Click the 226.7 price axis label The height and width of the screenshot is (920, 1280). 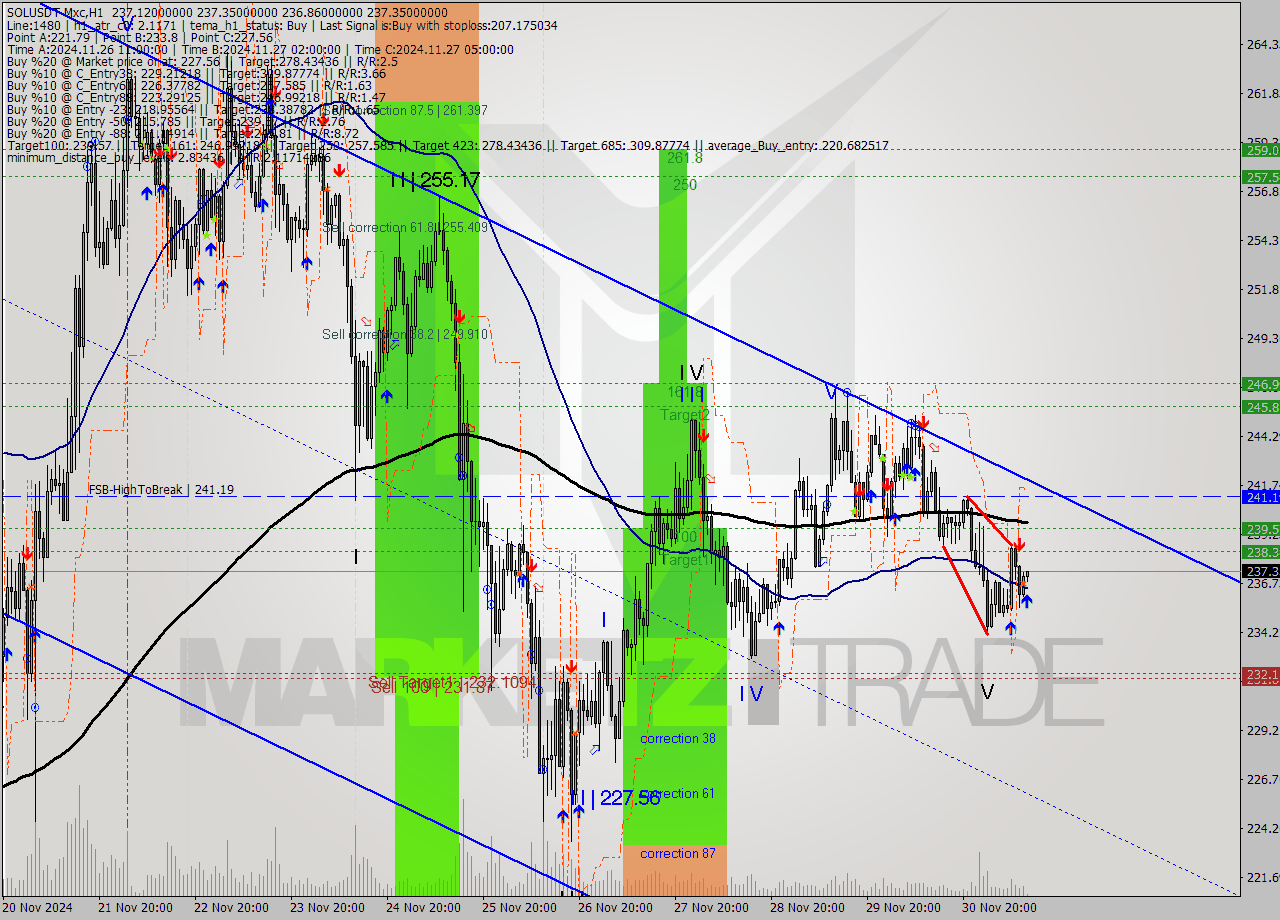[x=1262, y=779]
